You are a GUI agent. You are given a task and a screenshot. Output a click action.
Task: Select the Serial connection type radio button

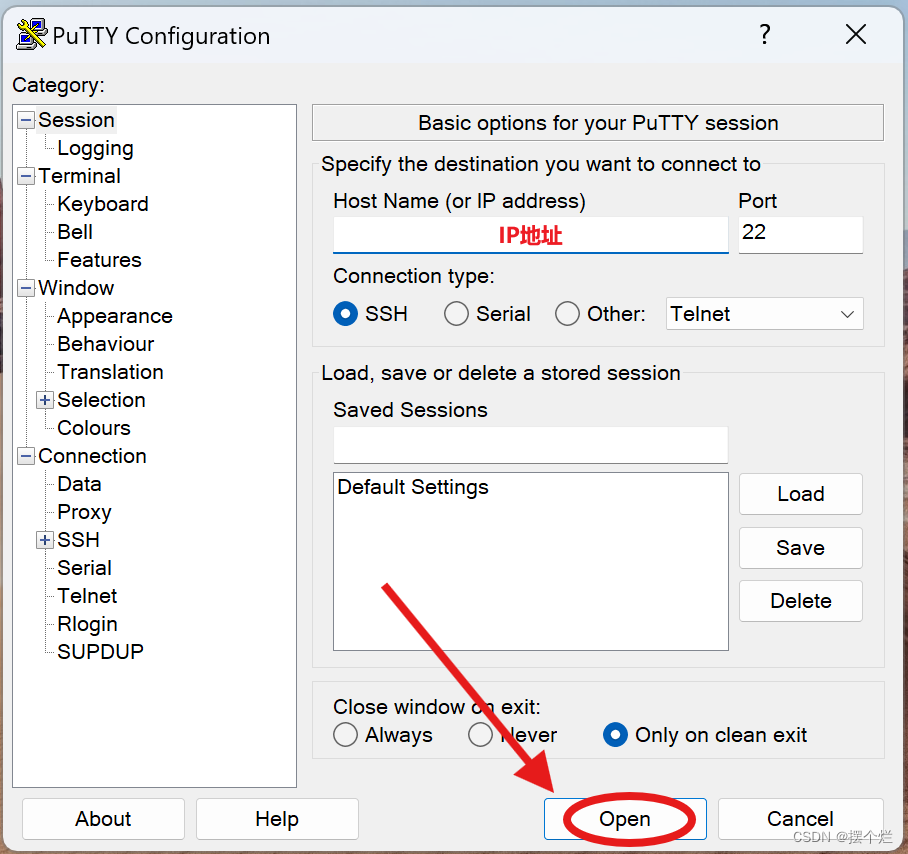456,314
